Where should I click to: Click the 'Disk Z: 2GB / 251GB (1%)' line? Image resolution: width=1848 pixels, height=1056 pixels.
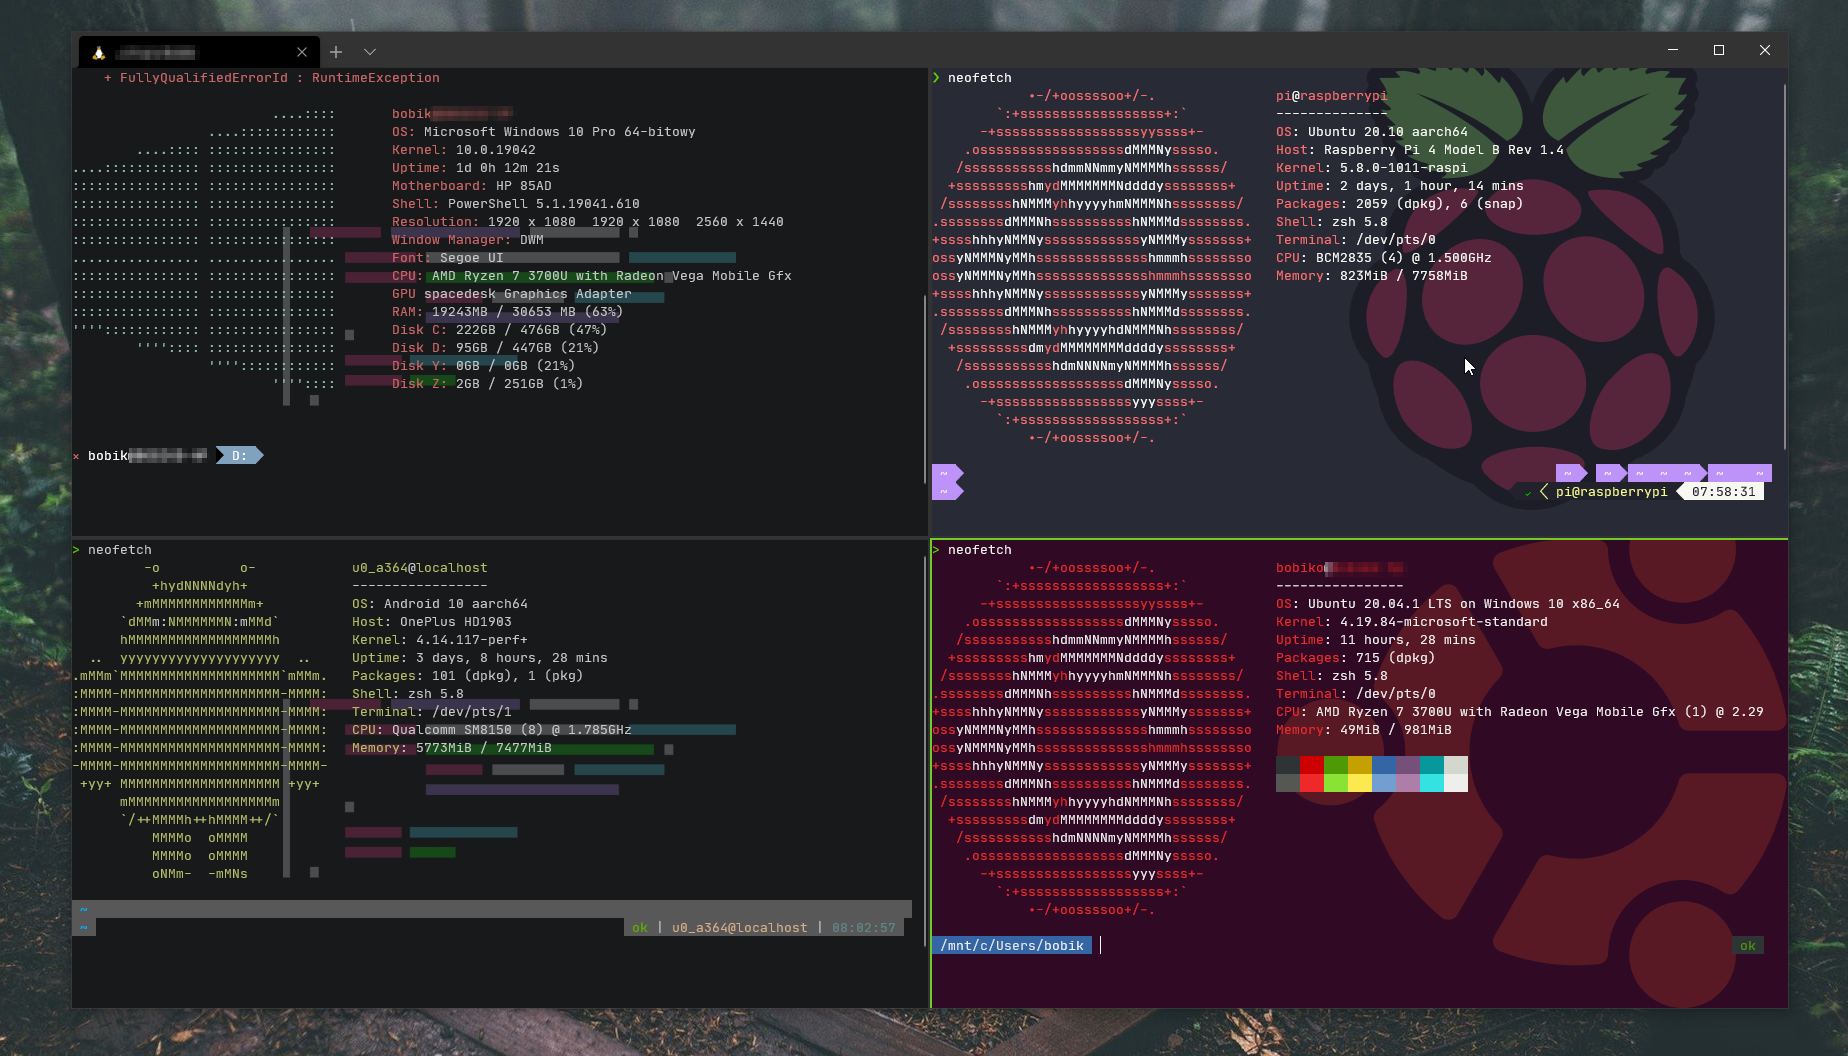pos(488,384)
